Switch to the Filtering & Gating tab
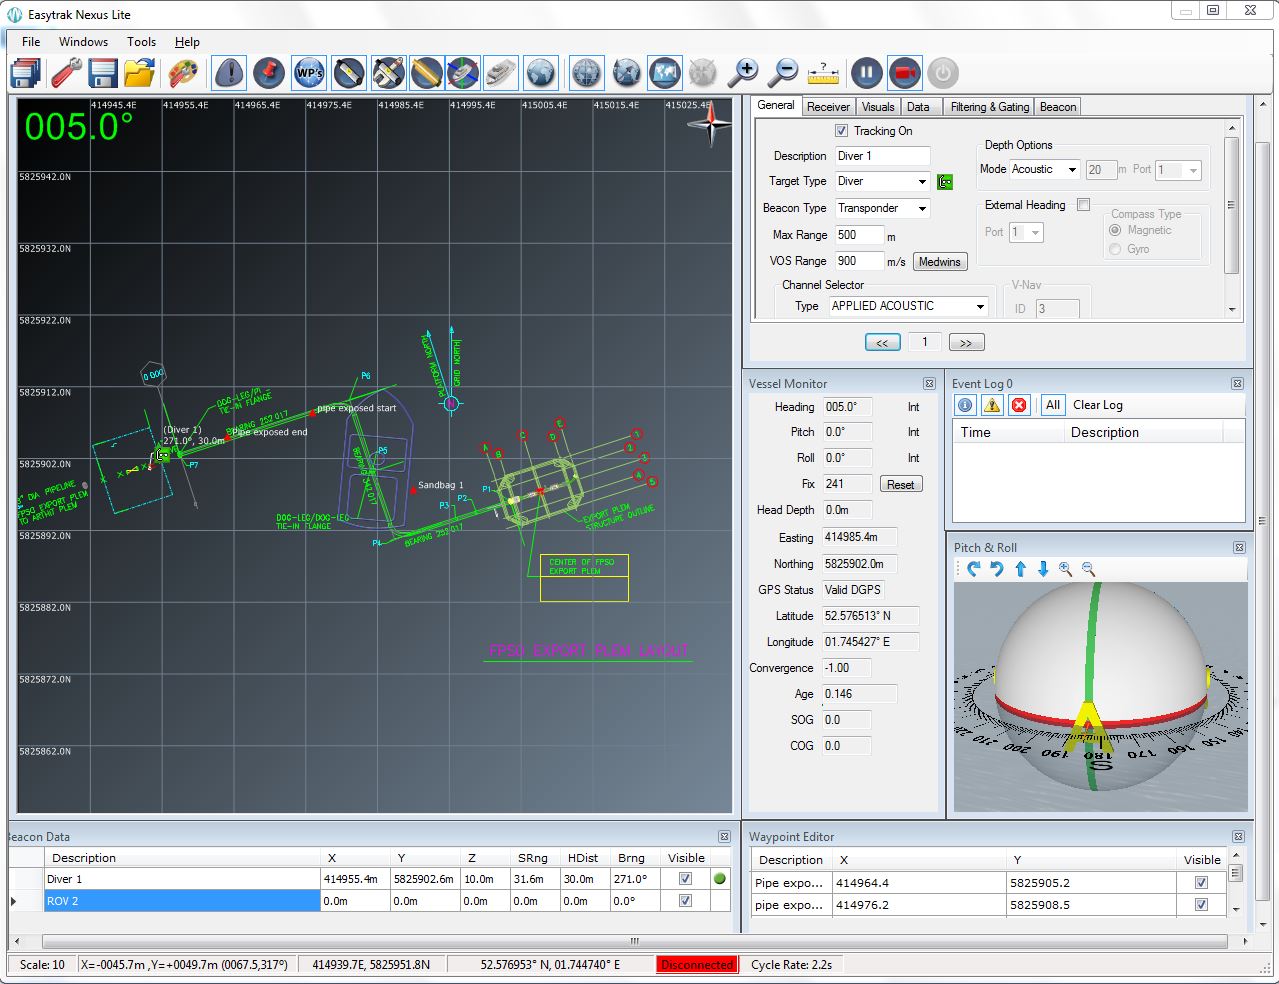Screen dimensions: 1279x984 click(989, 107)
